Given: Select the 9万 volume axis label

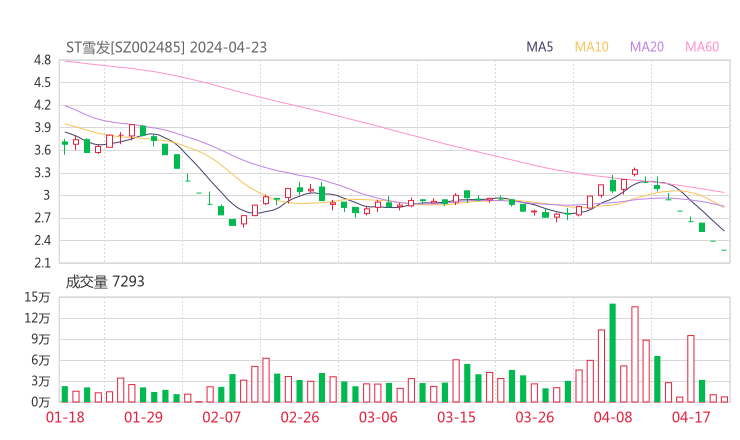Looking at the screenshot, I should (x=41, y=339).
